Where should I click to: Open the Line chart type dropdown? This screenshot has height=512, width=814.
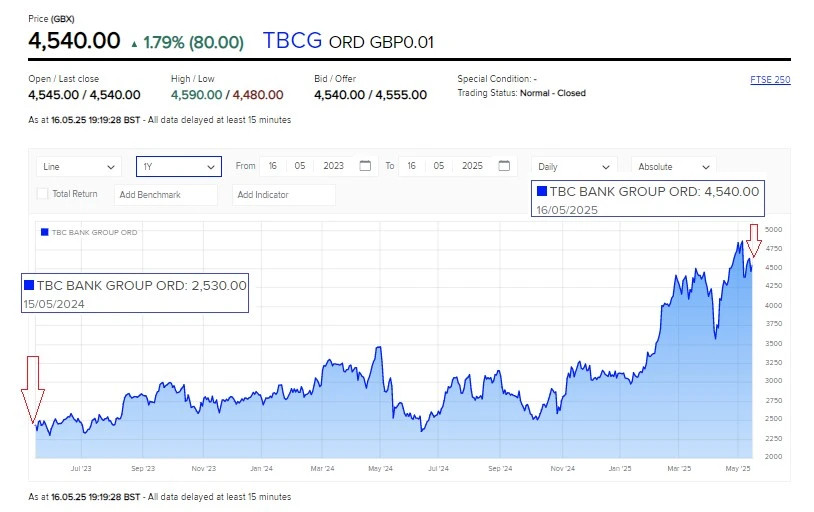click(x=79, y=167)
